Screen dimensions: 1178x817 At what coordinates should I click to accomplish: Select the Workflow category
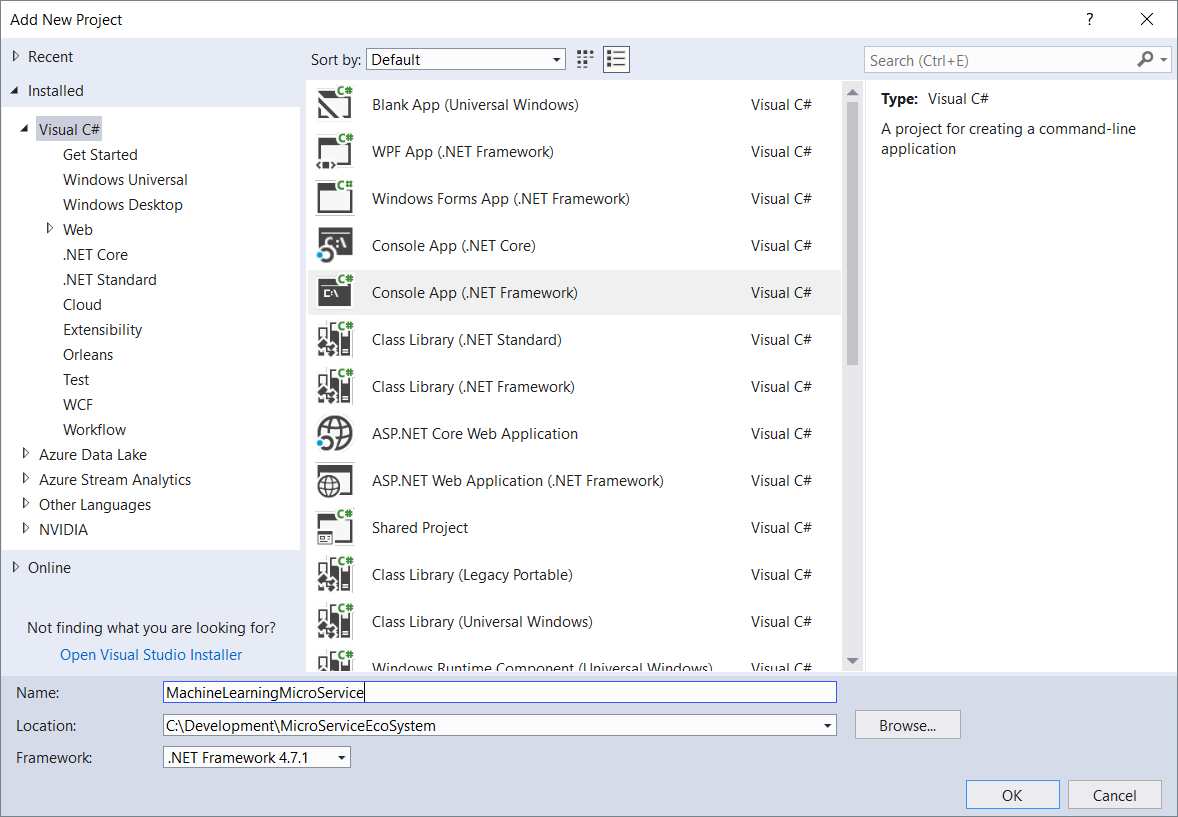[x=95, y=429]
